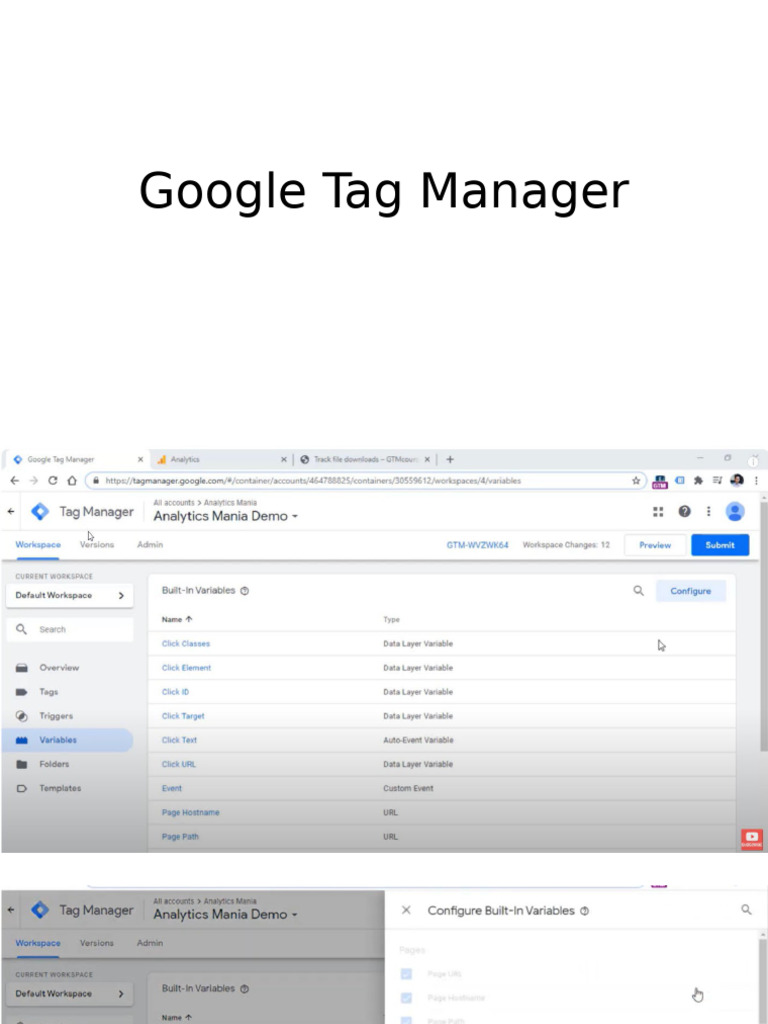Select Variables in the left sidebar
The image size is (768, 1024).
(x=67, y=740)
